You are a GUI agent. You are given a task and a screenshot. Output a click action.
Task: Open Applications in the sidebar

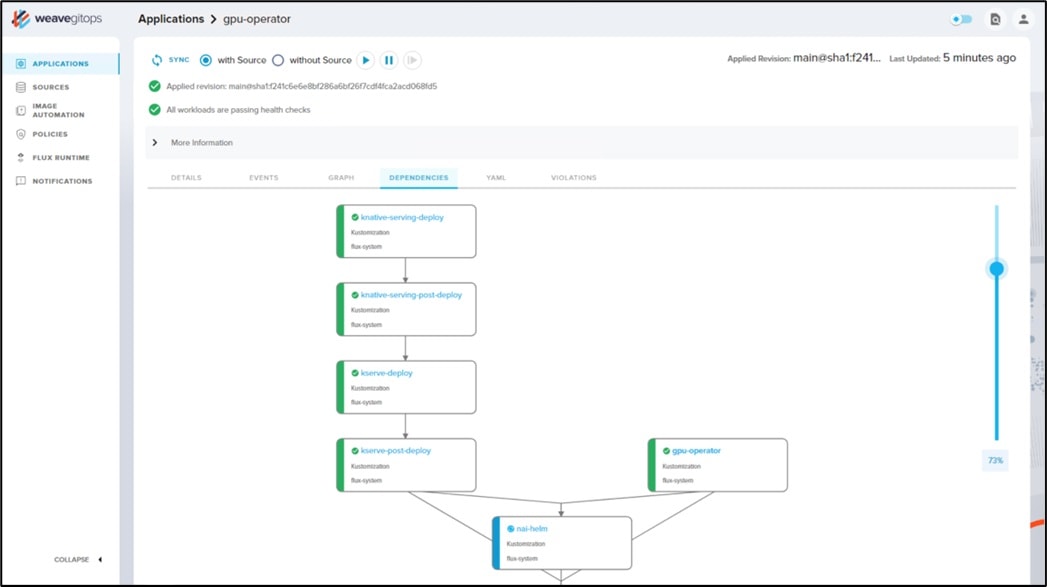(x=60, y=63)
